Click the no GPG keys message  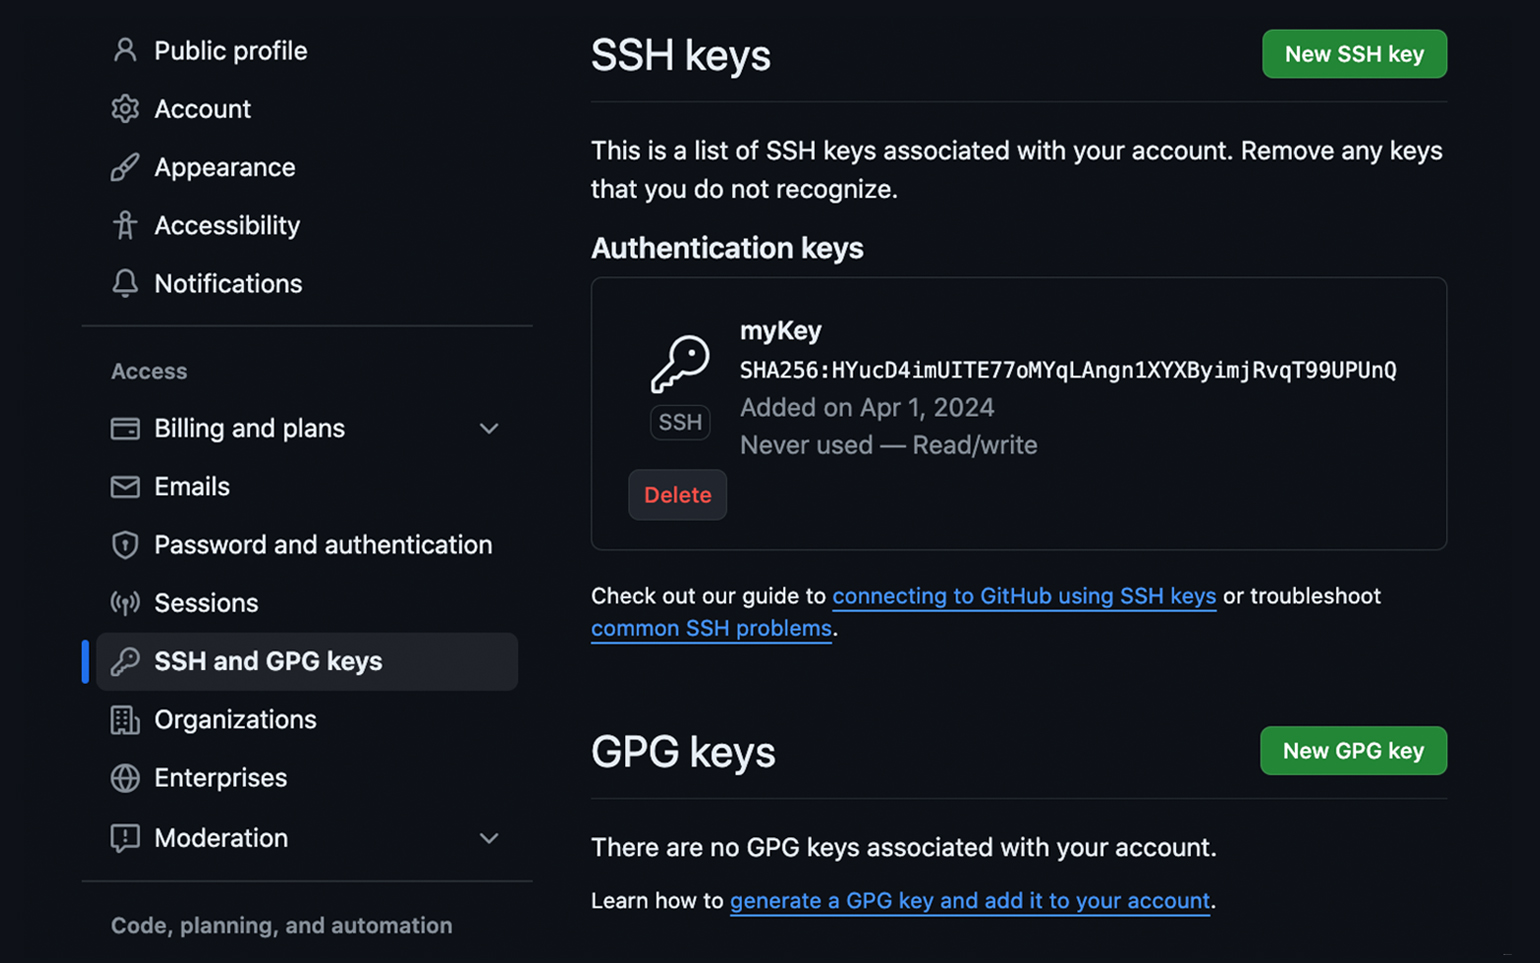[904, 848]
